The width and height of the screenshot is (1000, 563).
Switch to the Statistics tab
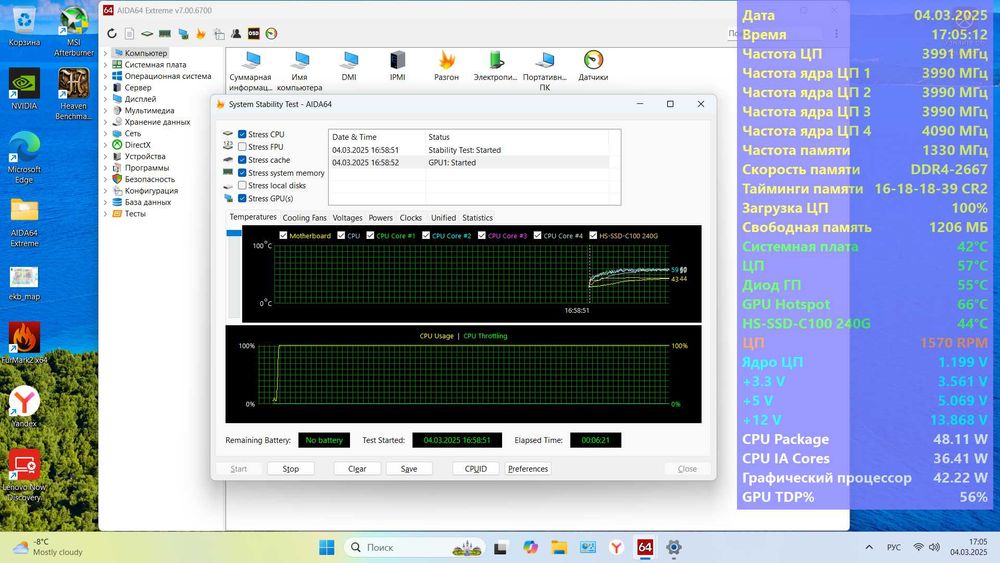click(477, 218)
